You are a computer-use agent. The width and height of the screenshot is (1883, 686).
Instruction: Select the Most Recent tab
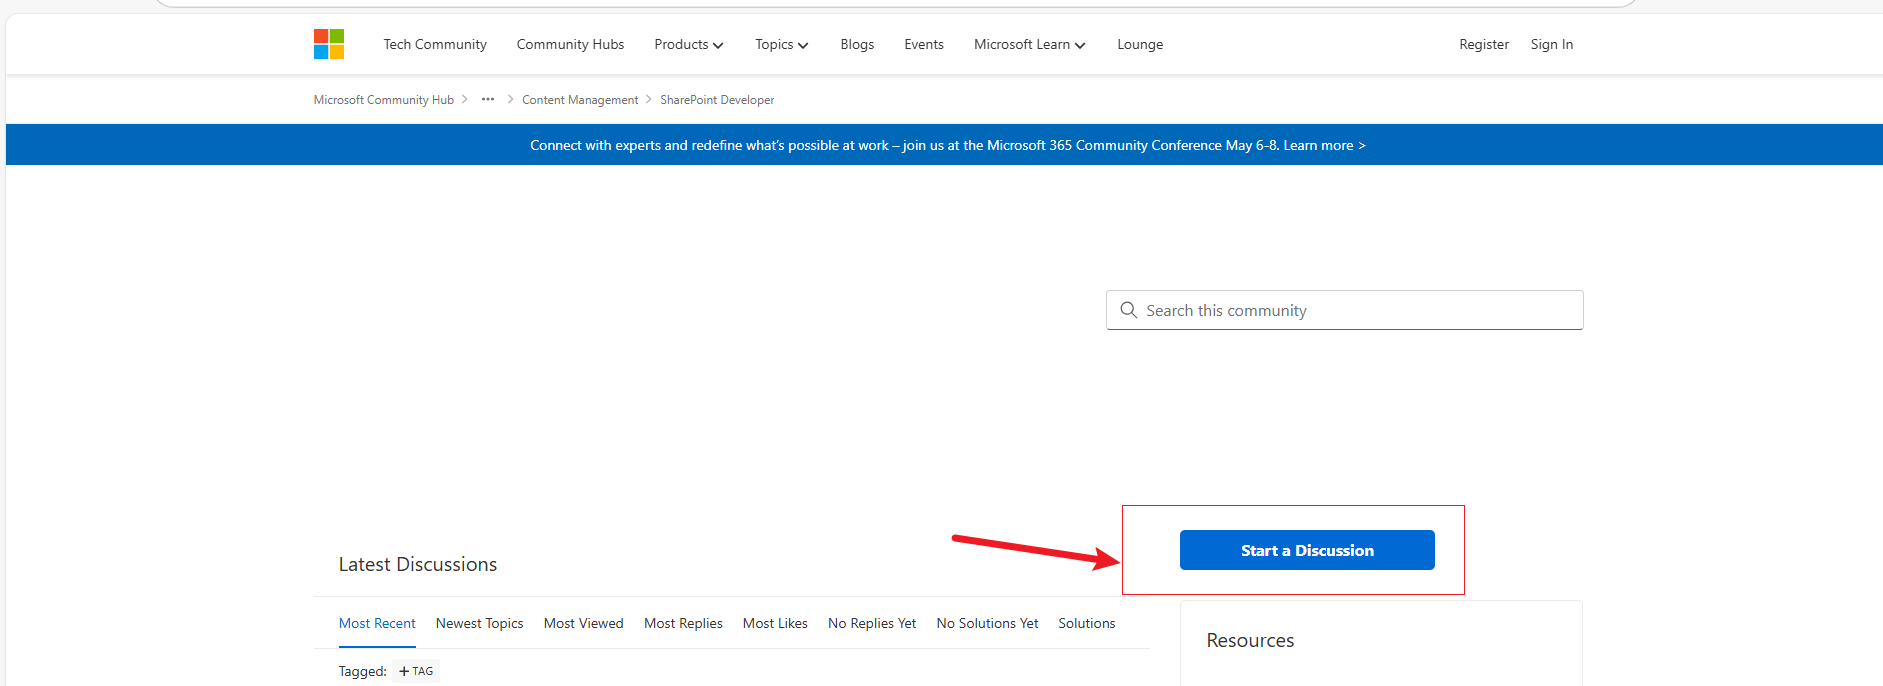click(x=377, y=623)
